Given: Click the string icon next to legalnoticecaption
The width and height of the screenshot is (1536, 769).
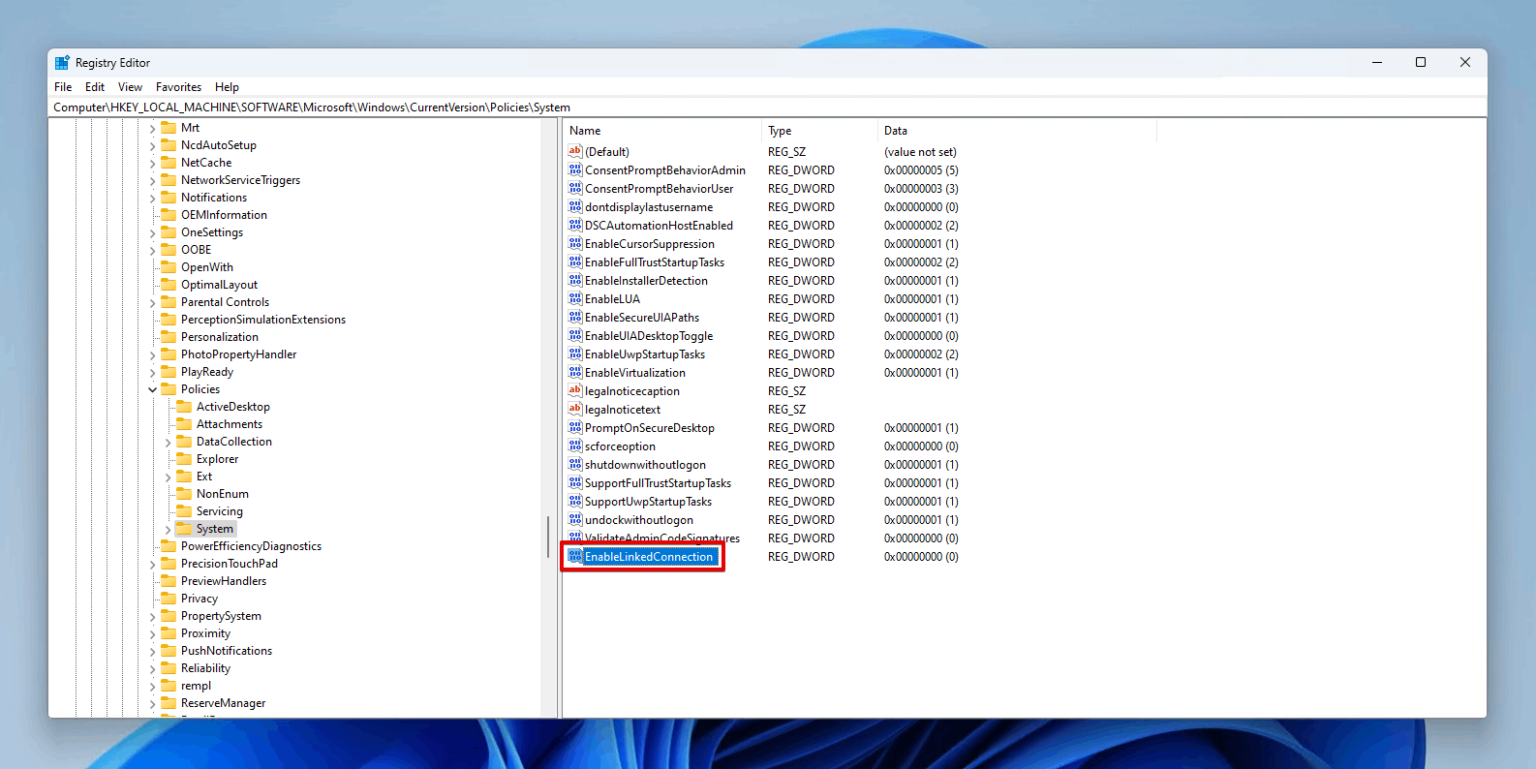Looking at the screenshot, I should point(575,390).
